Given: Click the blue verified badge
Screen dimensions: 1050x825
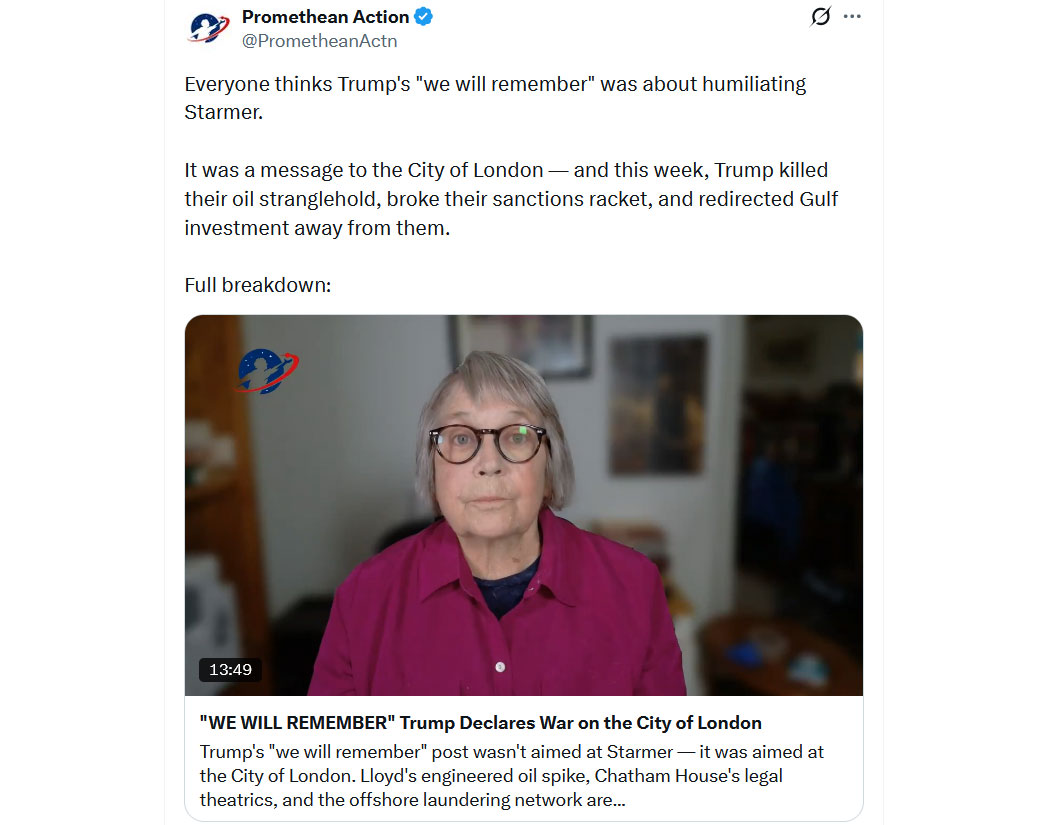Looking at the screenshot, I should (423, 17).
